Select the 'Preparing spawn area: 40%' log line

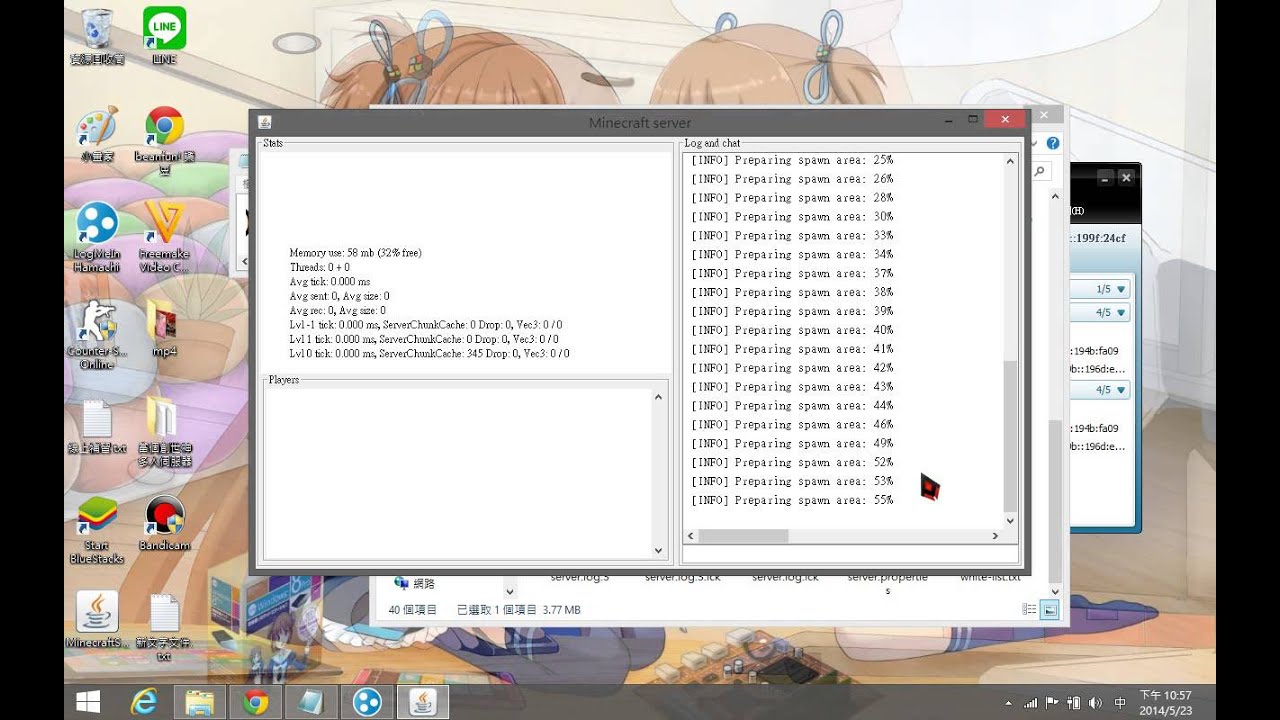(x=792, y=330)
